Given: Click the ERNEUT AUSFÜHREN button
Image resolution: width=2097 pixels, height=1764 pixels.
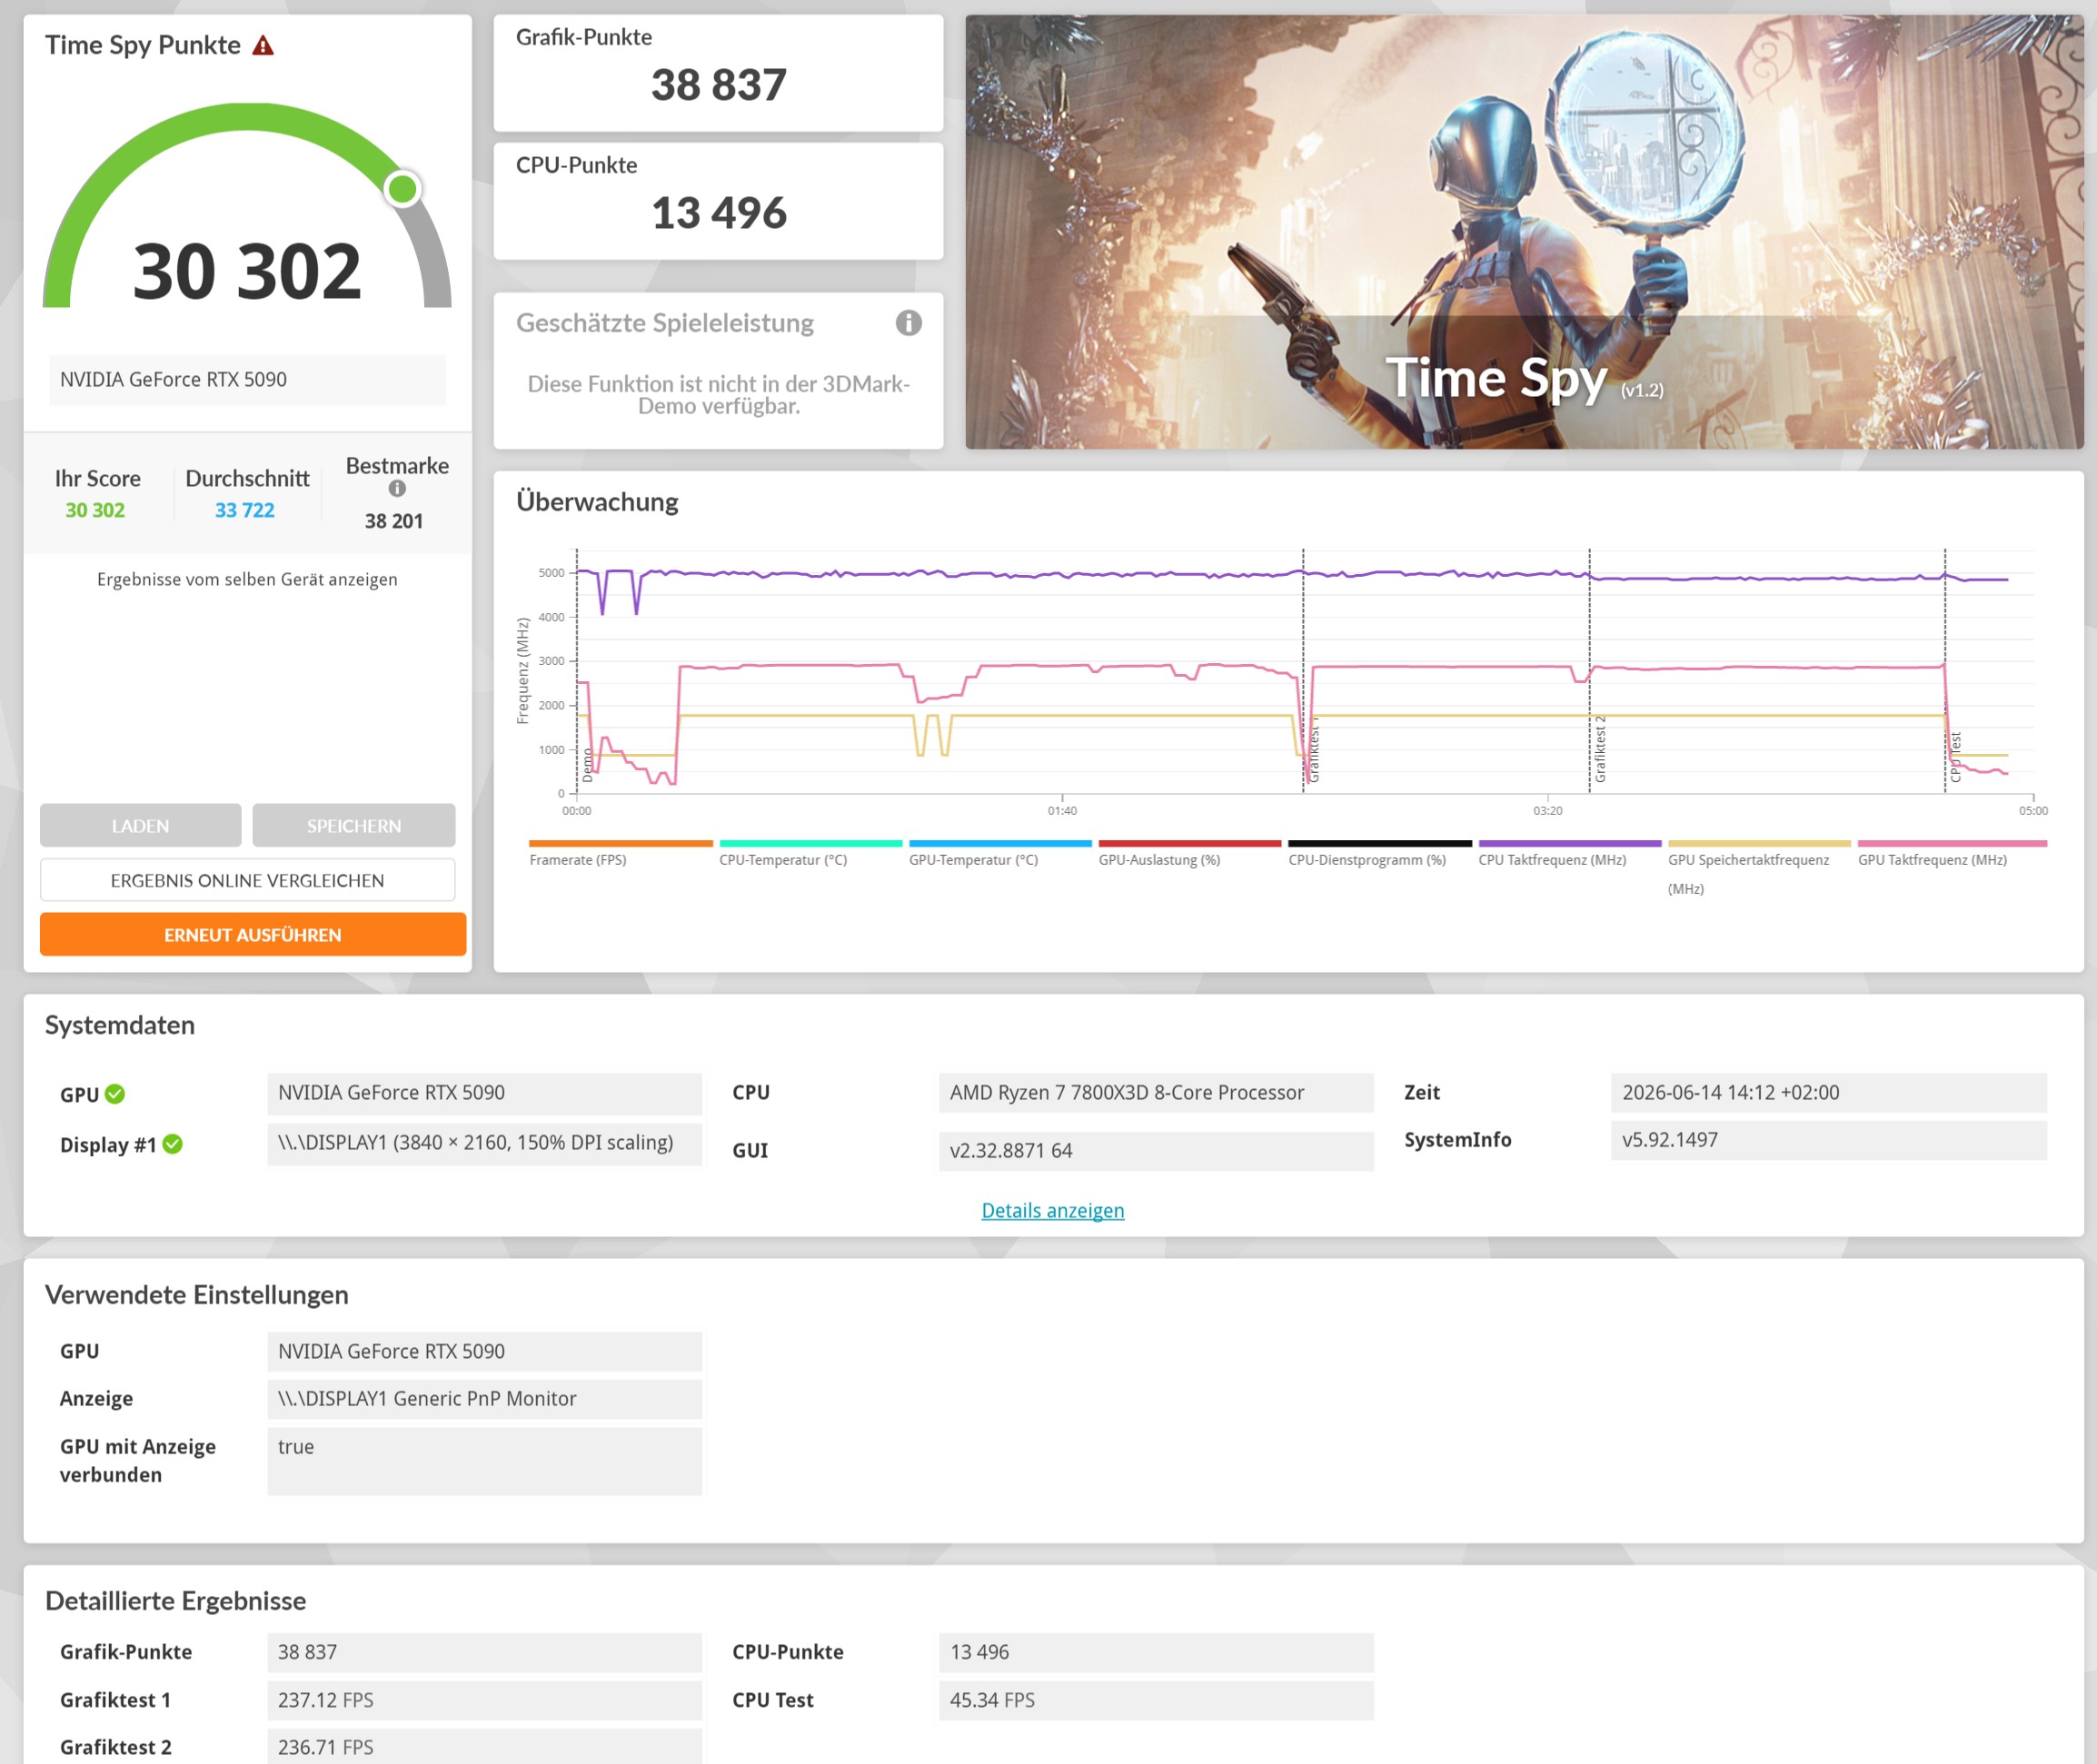Looking at the screenshot, I should 253,934.
